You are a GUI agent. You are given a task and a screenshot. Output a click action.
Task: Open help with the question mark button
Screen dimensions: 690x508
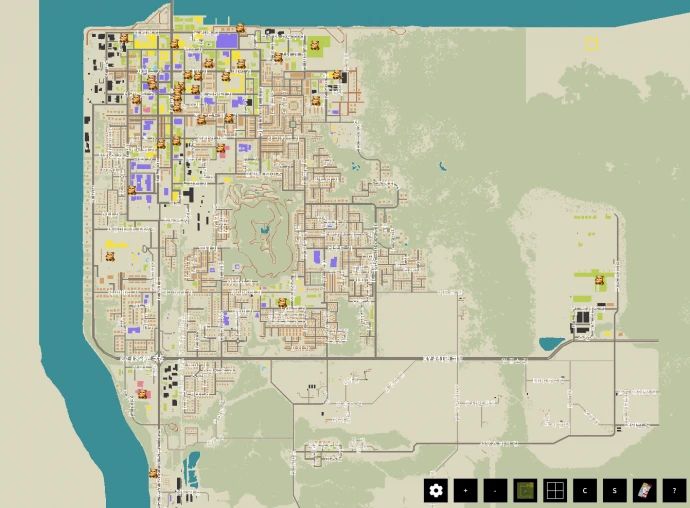click(x=675, y=490)
